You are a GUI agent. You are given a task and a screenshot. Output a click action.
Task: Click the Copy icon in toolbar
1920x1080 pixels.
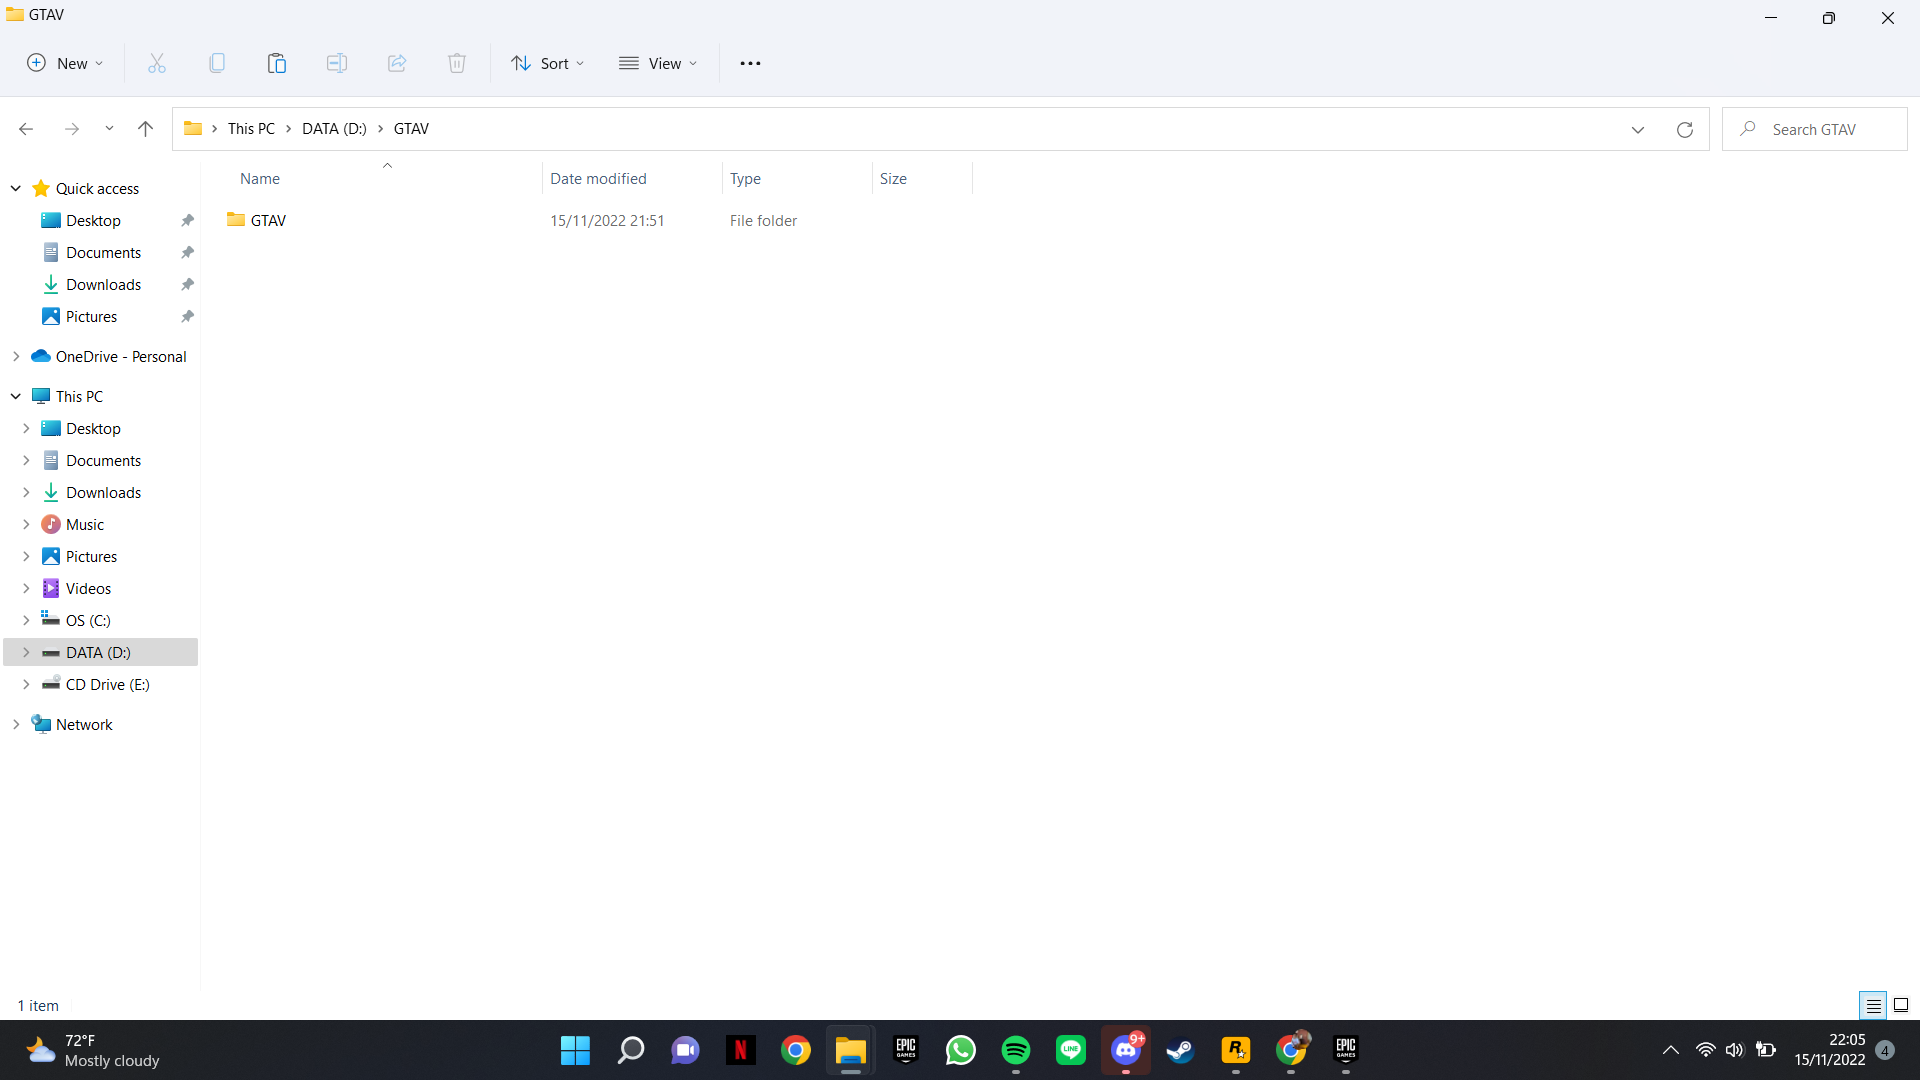coord(217,63)
